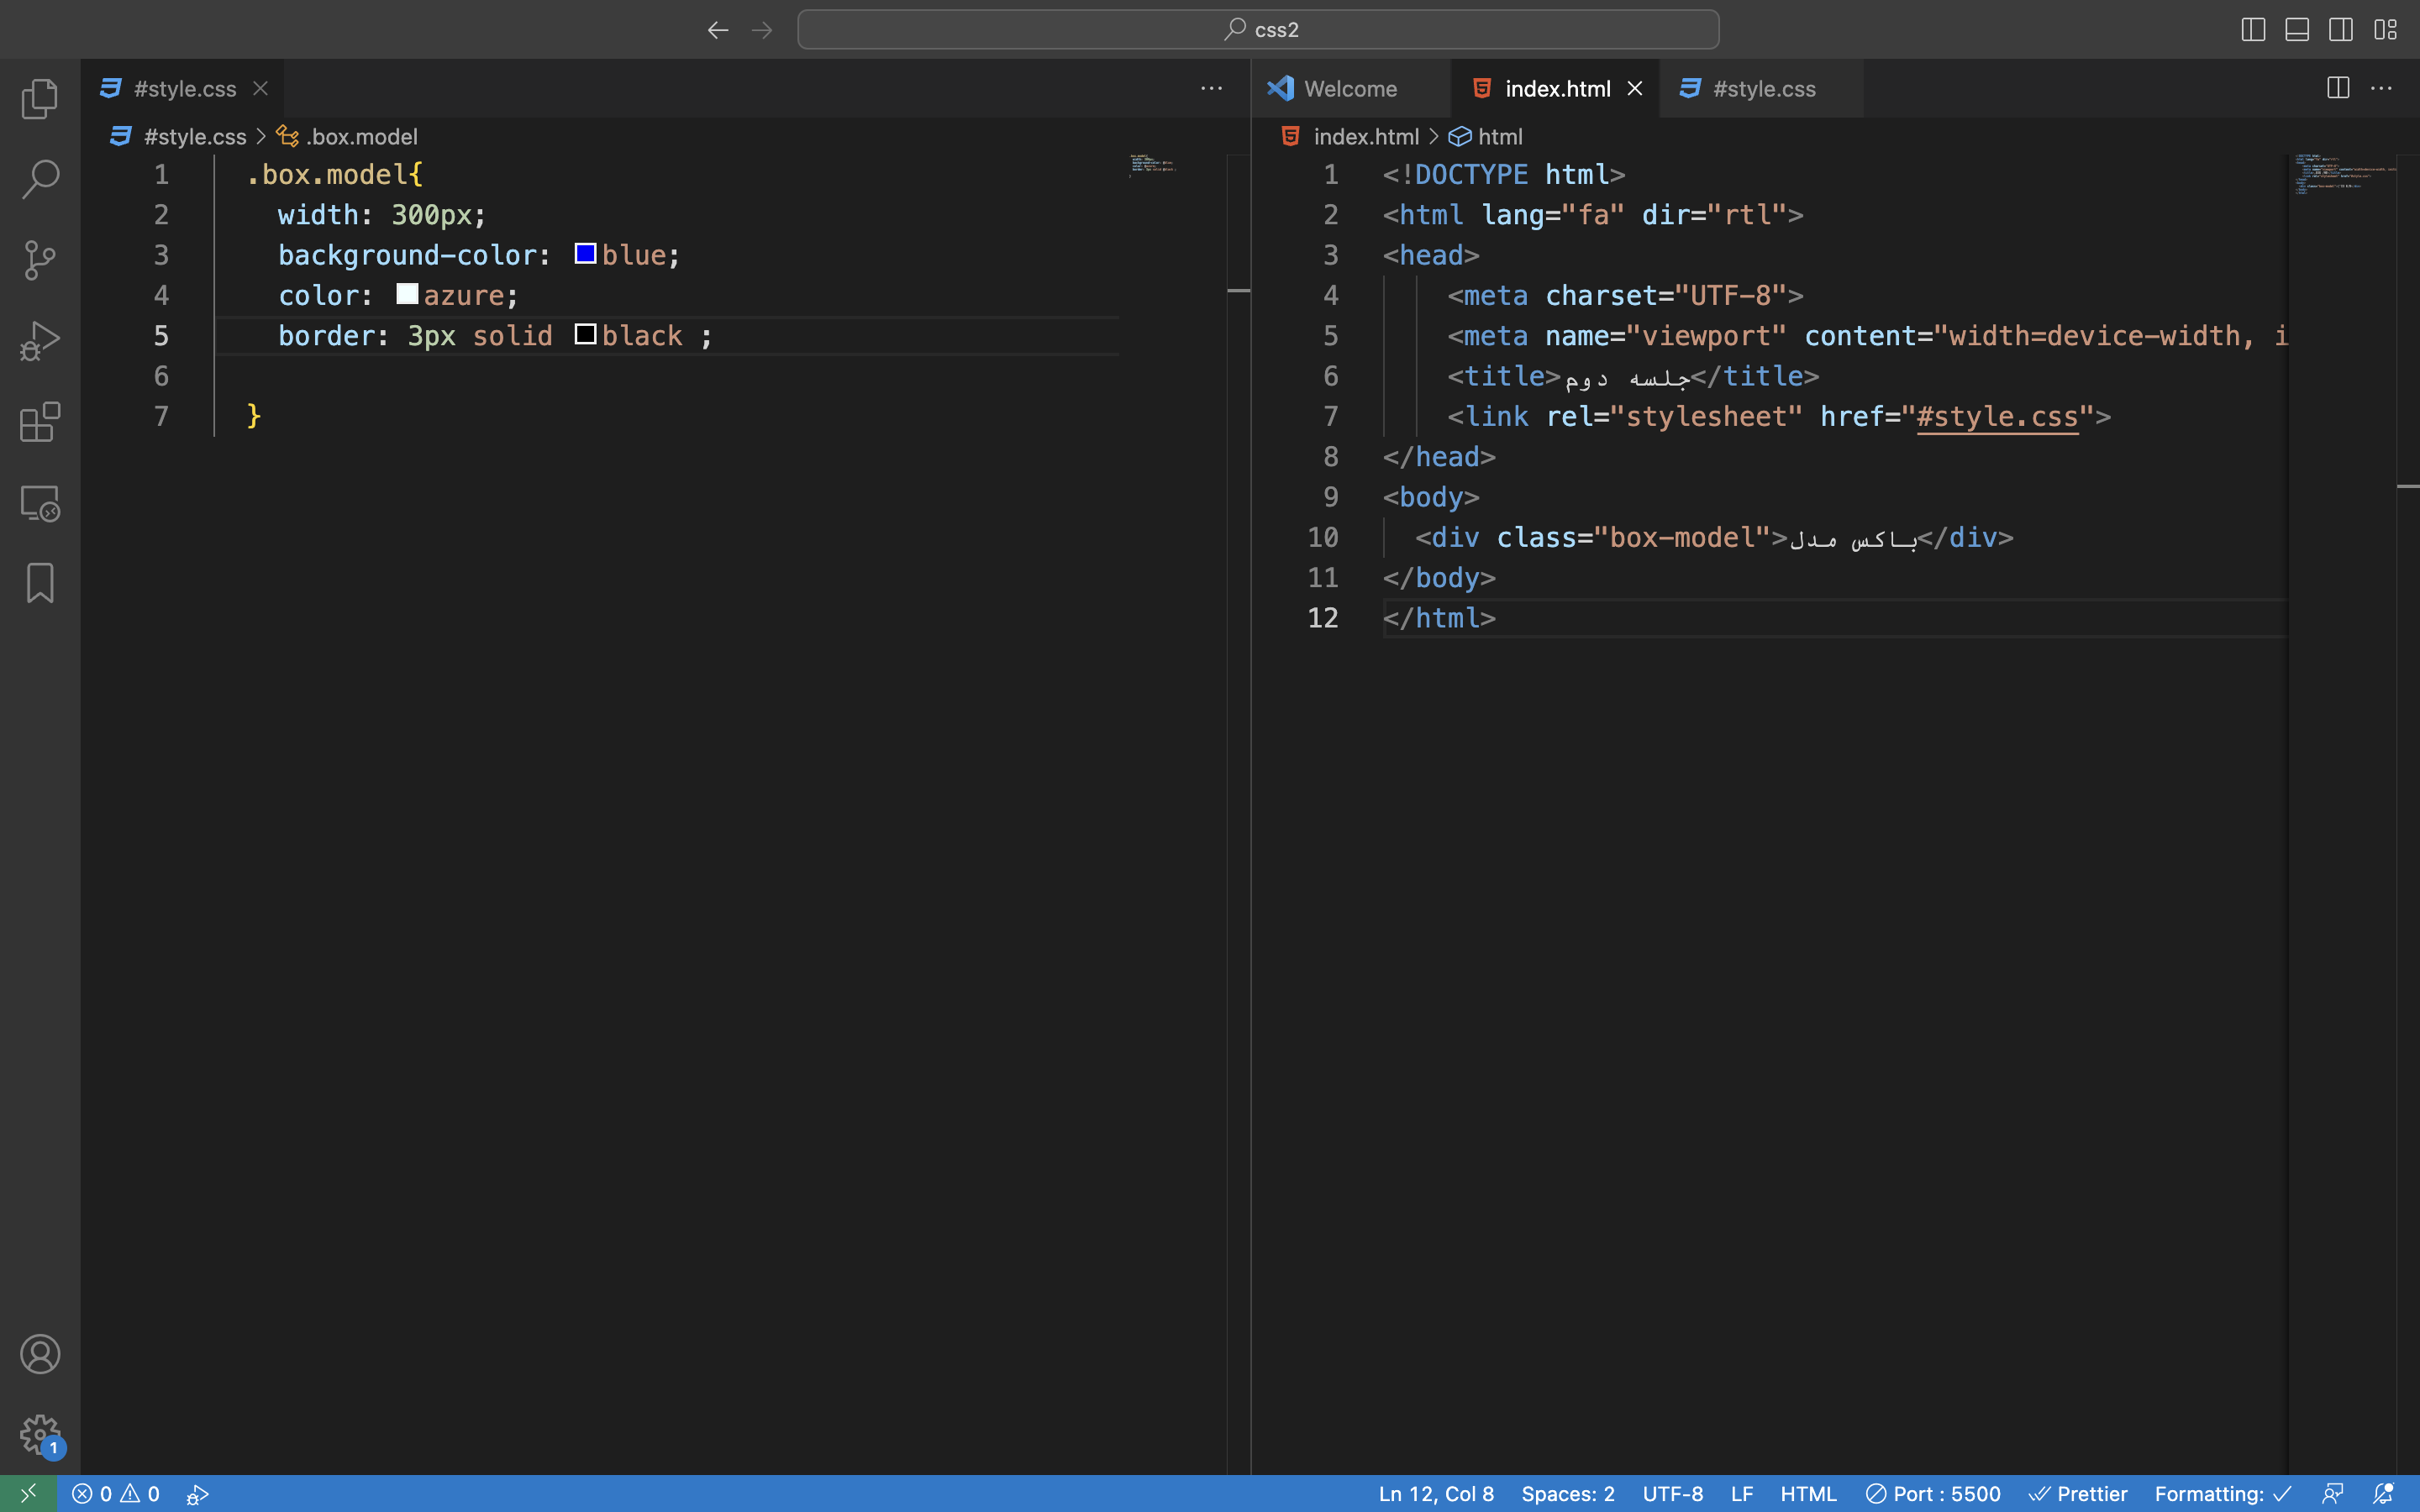
Task: Click line number 10 in HTML editor
Action: point(1323,537)
